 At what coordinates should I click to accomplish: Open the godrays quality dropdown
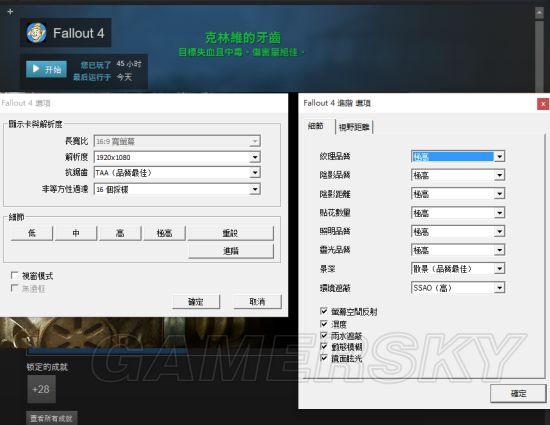click(x=458, y=250)
